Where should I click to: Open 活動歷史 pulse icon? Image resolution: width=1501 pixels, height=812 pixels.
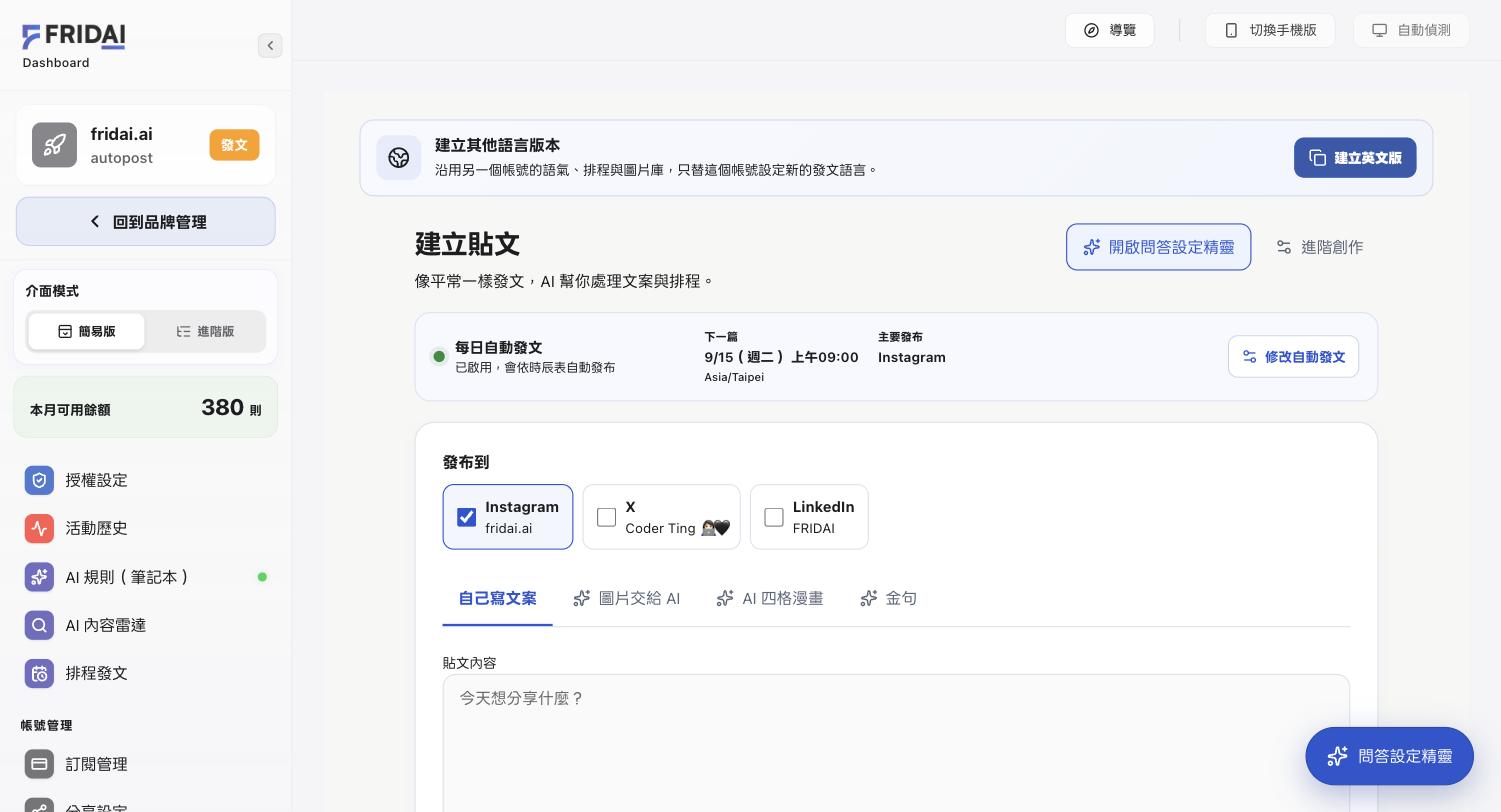[x=39, y=528]
